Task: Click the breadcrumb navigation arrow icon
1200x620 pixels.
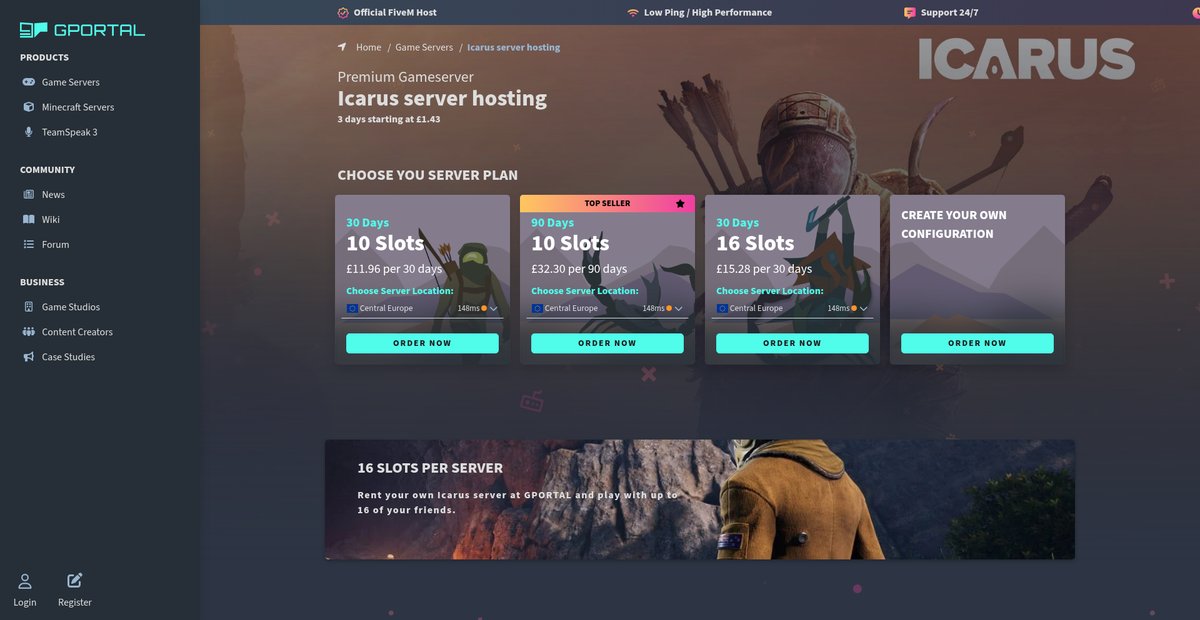Action: pos(342,47)
